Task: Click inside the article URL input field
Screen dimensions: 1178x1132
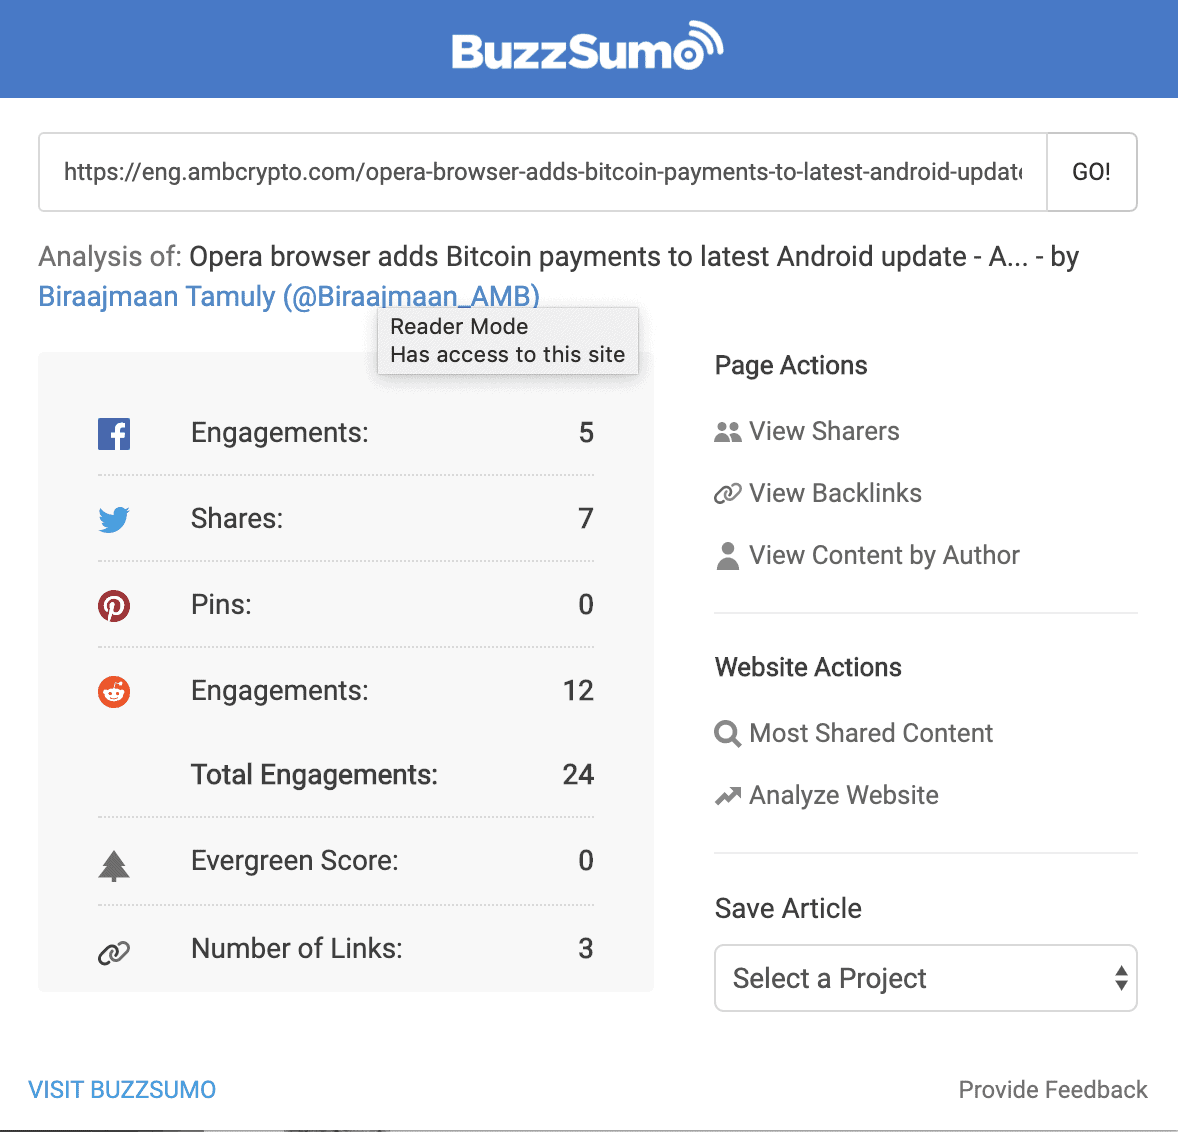Action: [x=540, y=172]
